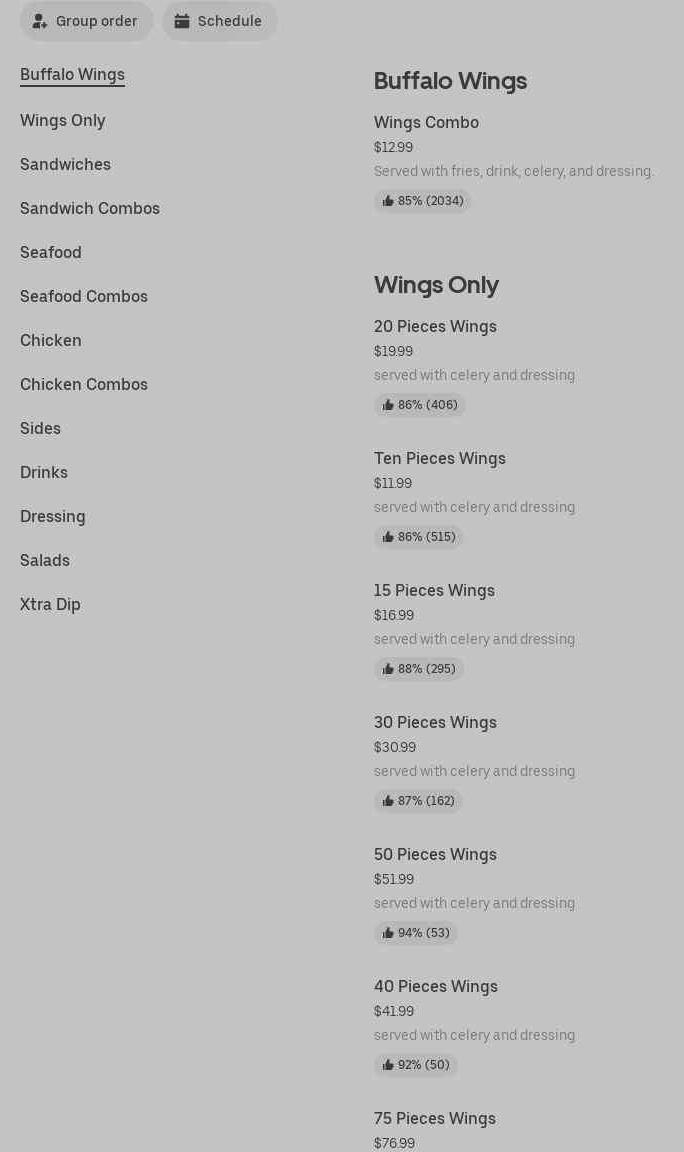Click the Schedule calendar icon

click(x=182, y=21)
